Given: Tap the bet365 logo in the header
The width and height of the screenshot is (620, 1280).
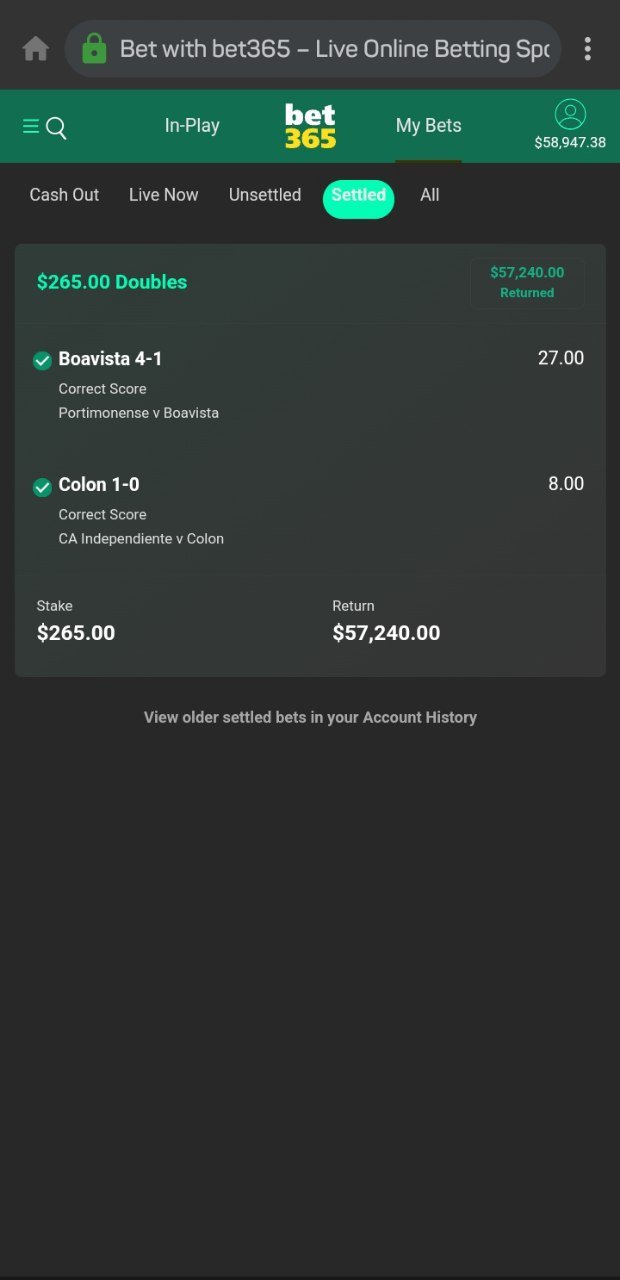Looking at the screenshot, I should coord(310,125).
